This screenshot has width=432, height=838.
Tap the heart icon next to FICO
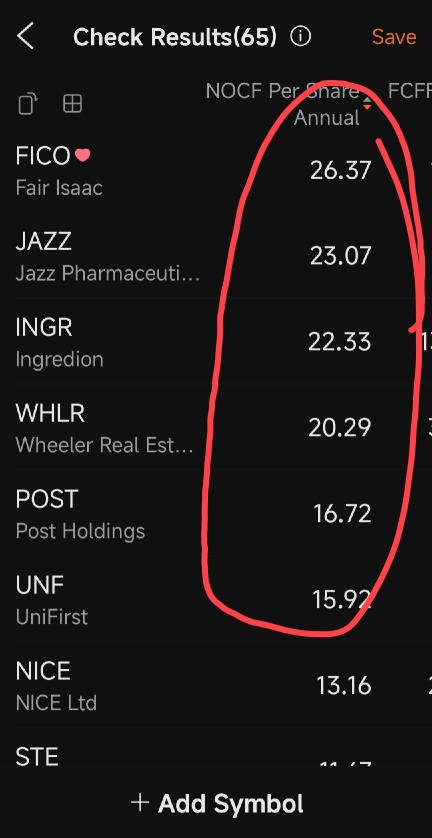82,155
